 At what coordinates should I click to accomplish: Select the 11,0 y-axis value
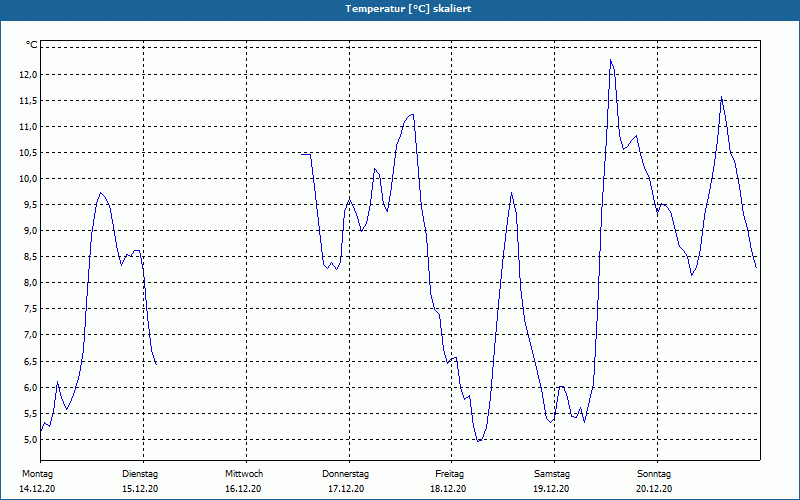(28, 127)
